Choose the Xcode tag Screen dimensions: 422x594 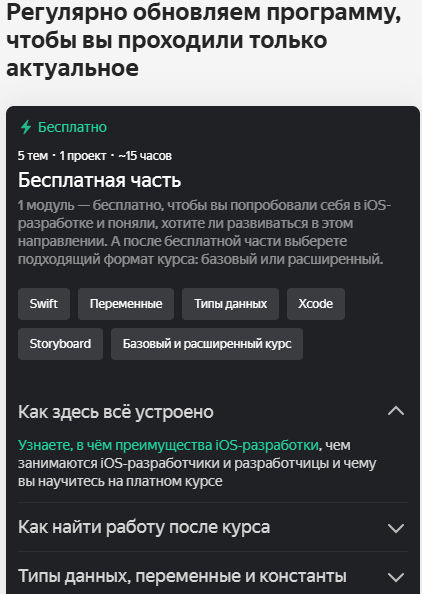pyautogui.click(x=316, y=304)
